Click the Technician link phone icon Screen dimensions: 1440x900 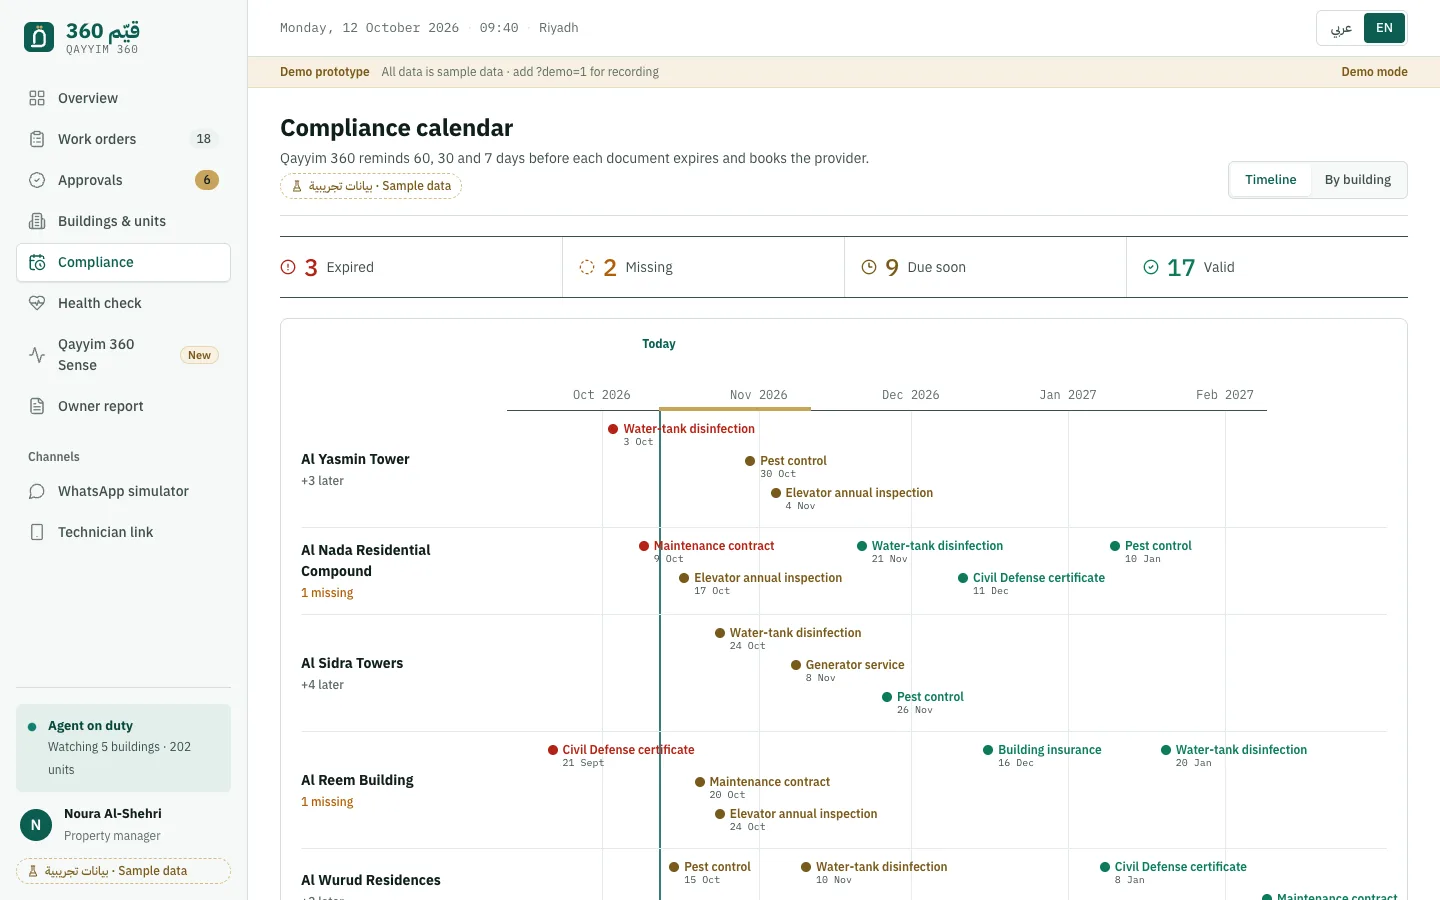(x=37, y=532)
